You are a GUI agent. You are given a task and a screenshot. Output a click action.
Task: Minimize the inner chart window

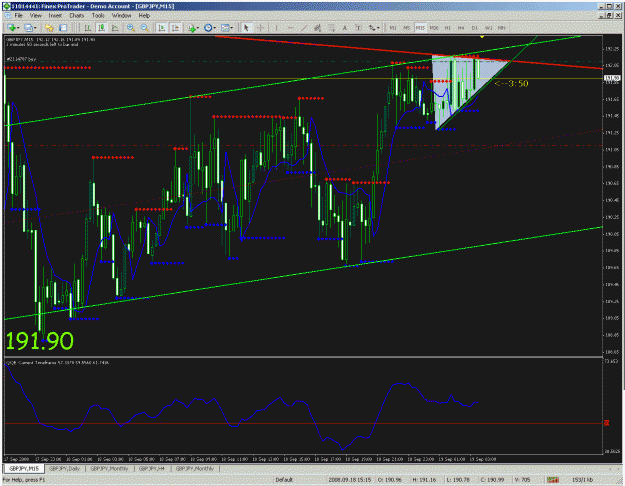(x=602, y=16)
